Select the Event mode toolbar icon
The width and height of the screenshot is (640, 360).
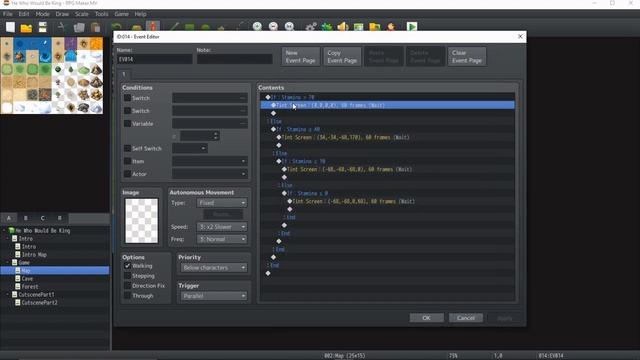tap(153, 27)
